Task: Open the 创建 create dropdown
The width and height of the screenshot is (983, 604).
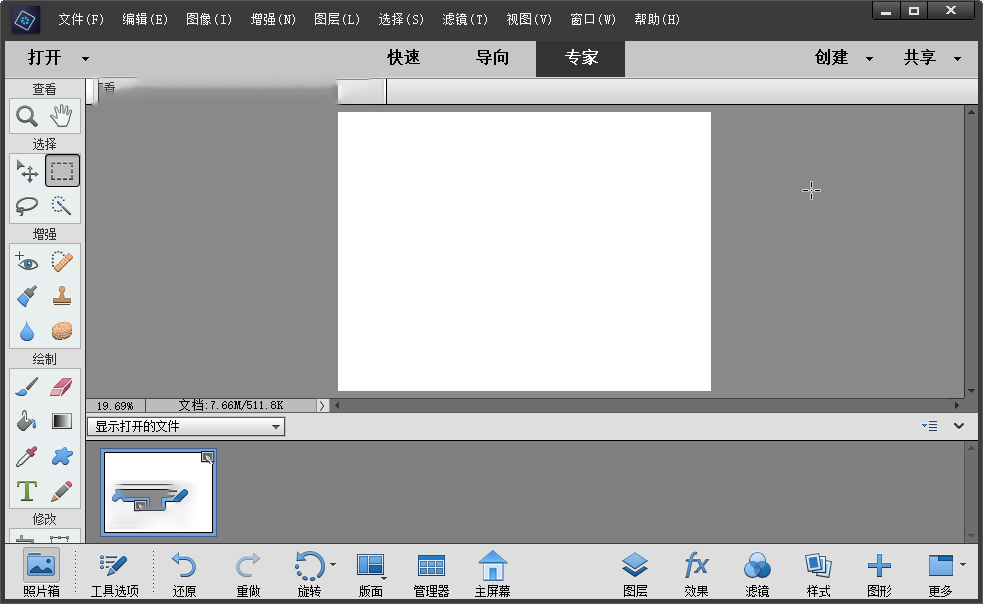Action: 843,58
